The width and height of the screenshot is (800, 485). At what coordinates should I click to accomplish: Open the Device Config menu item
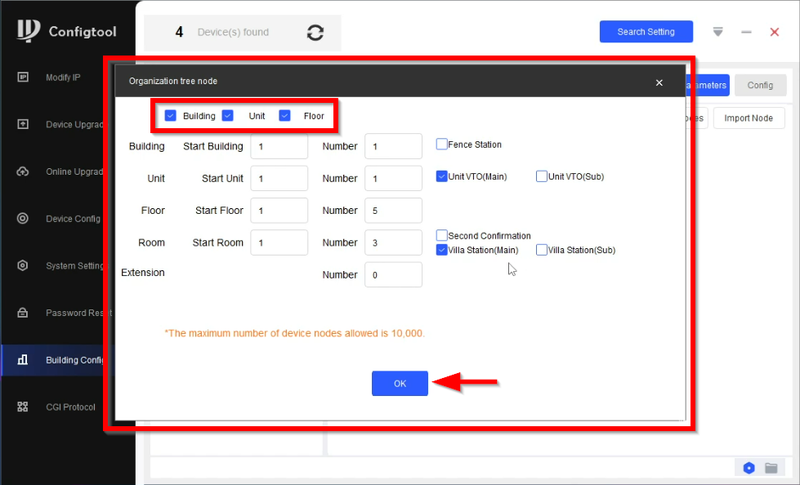click(x=73, y=219)
